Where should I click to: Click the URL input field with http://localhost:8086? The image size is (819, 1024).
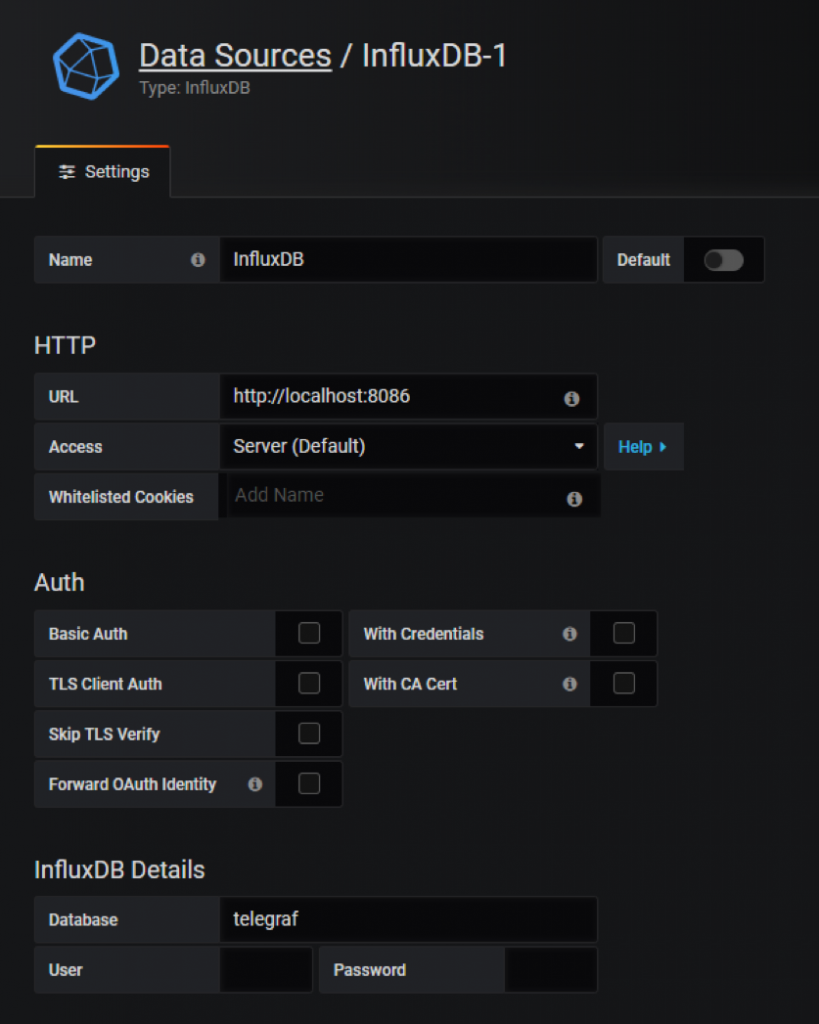pyautogui.click(x=408, y=396)
